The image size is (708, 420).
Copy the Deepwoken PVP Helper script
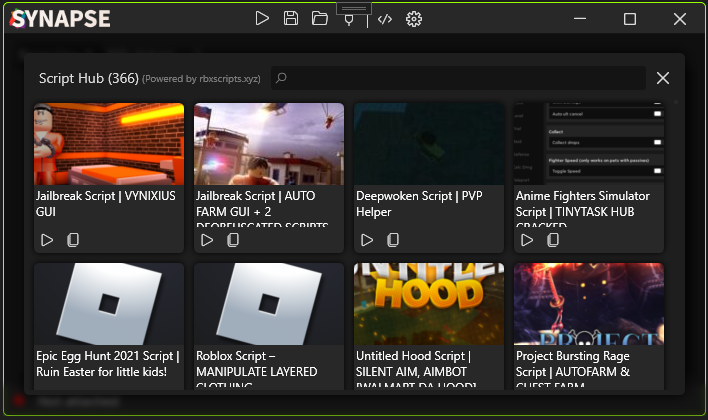[393, 240]
